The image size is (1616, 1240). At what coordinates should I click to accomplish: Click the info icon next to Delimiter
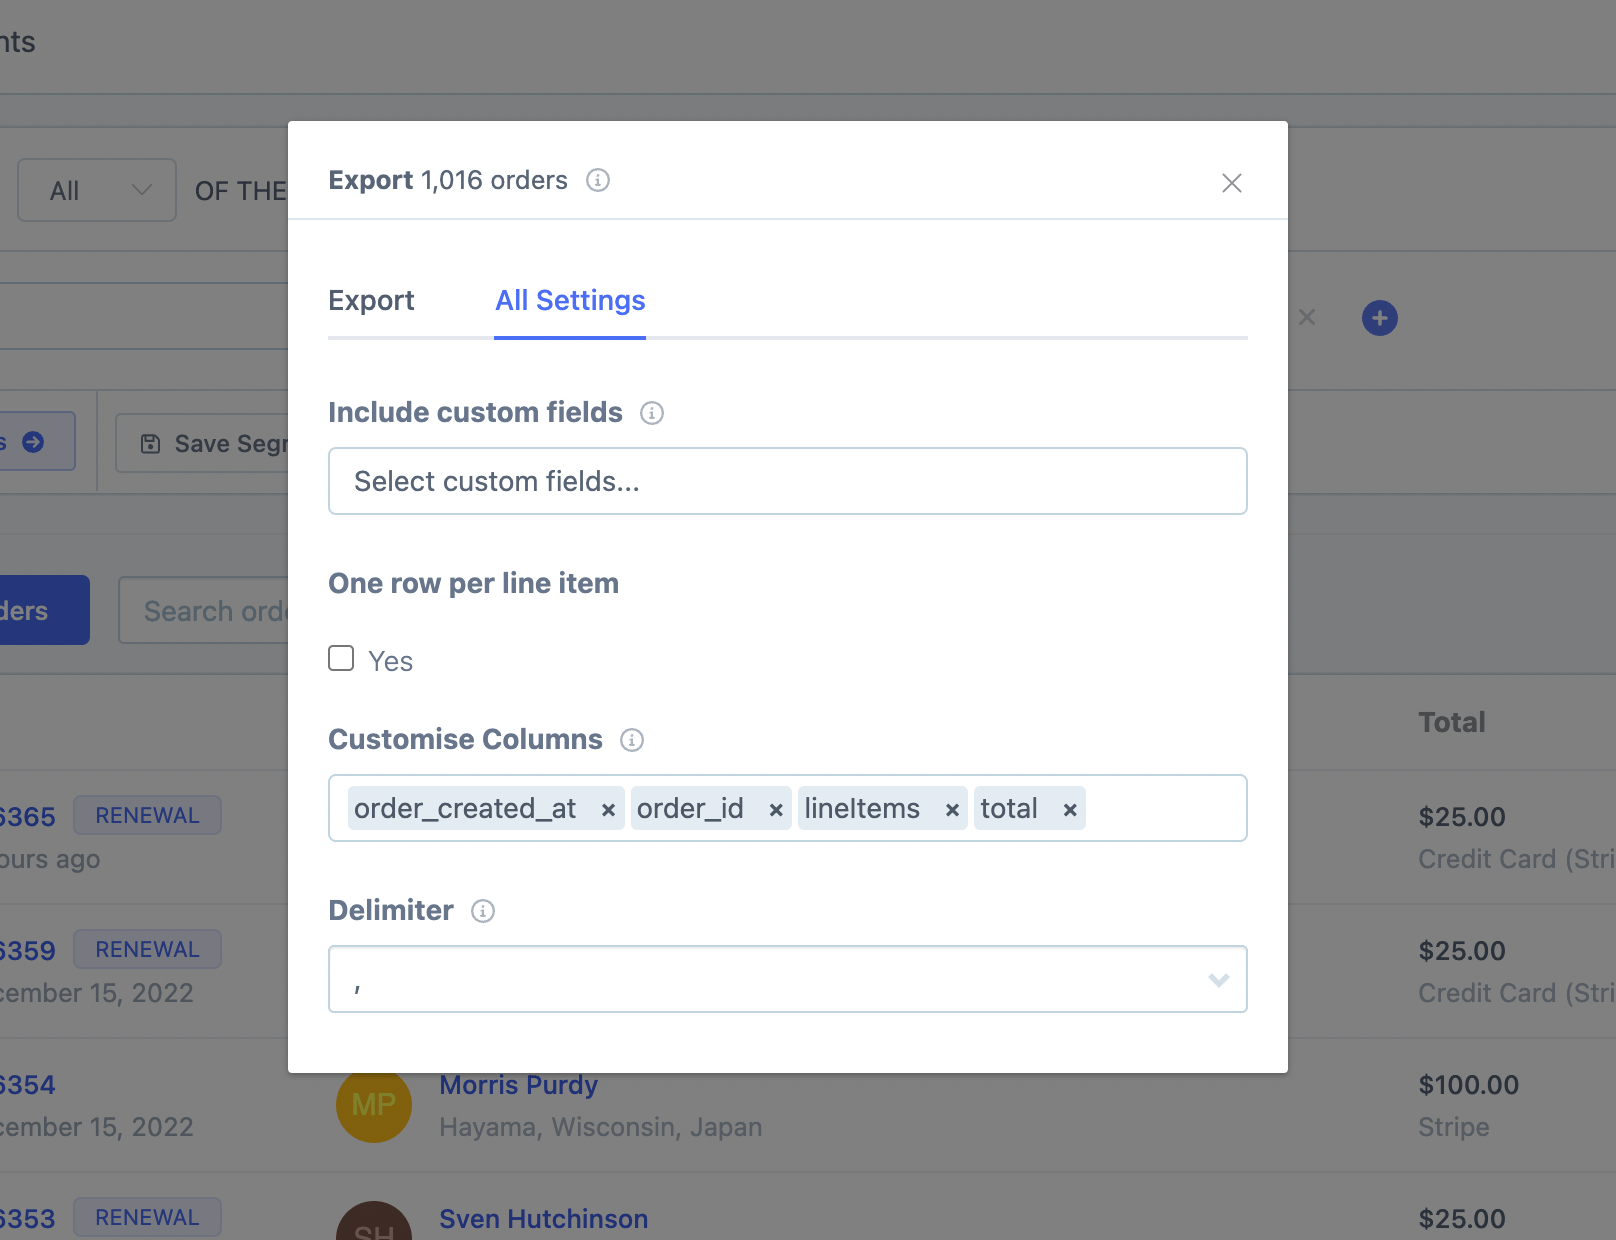[x=483, y=912]
